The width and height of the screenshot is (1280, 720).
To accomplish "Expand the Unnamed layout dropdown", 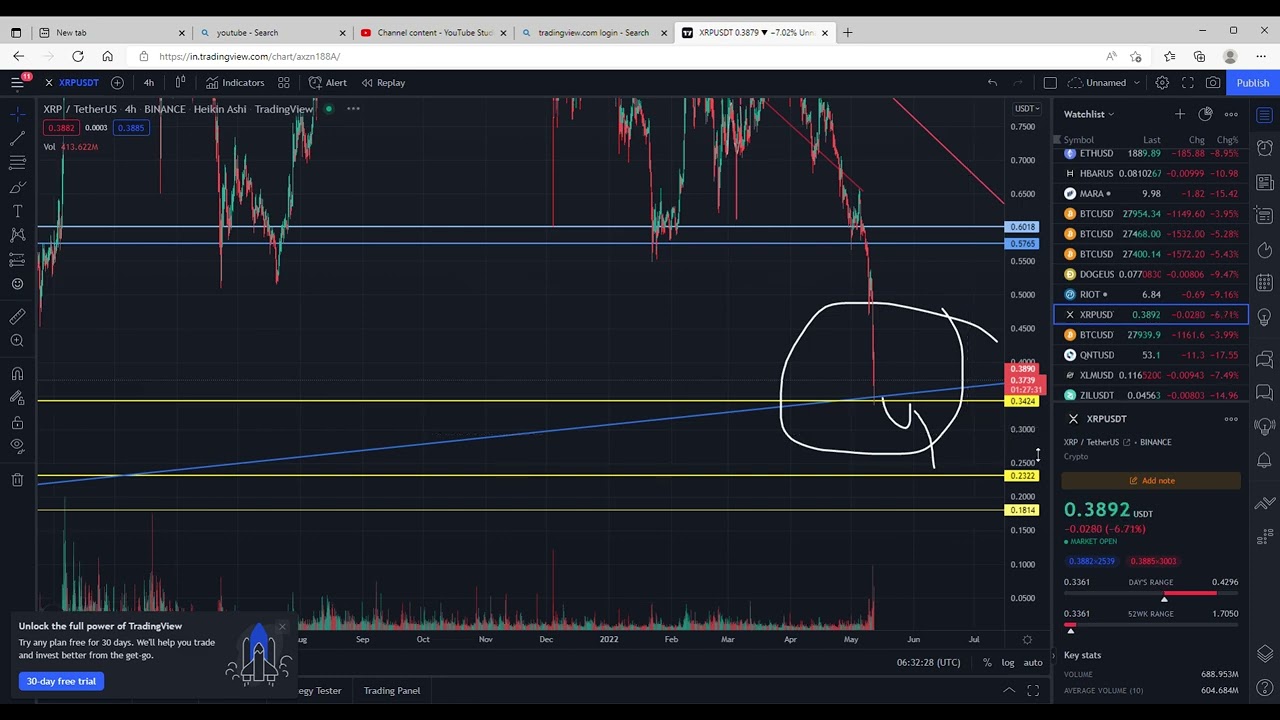I will coord(1105,83).
